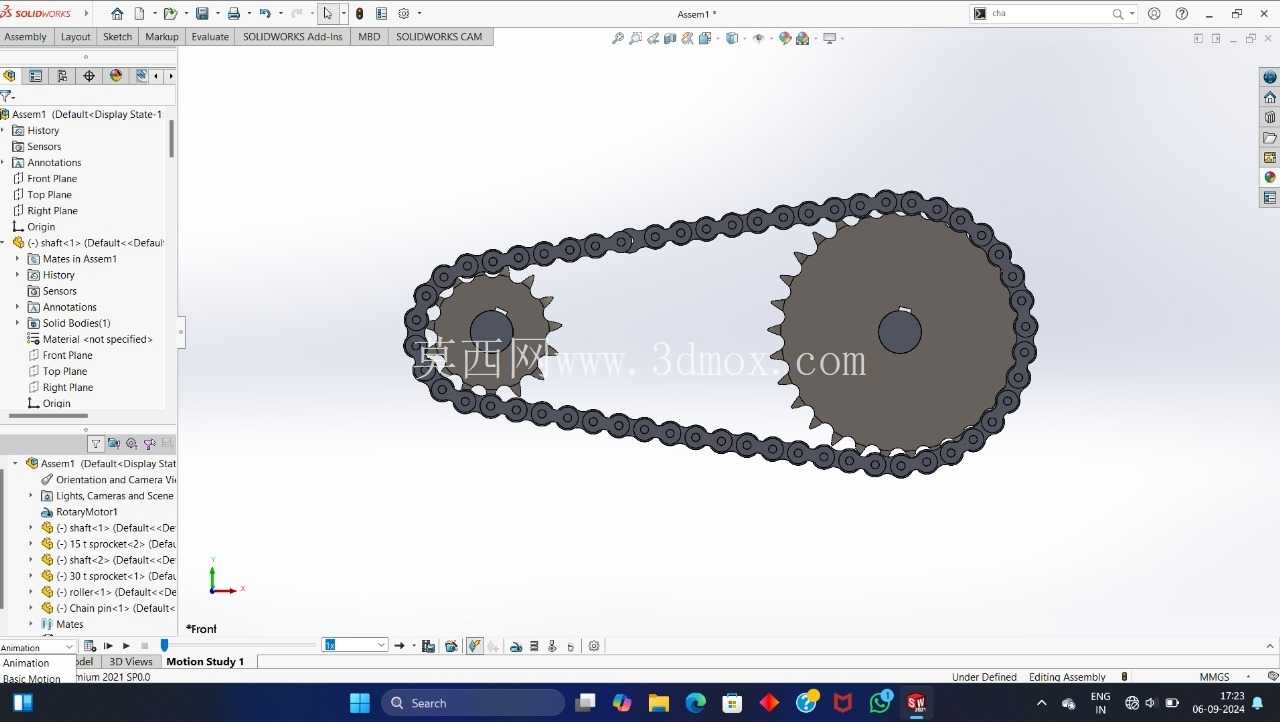Click Zoom to Area in the heads-up toolbar

click(x=636, y=39)
